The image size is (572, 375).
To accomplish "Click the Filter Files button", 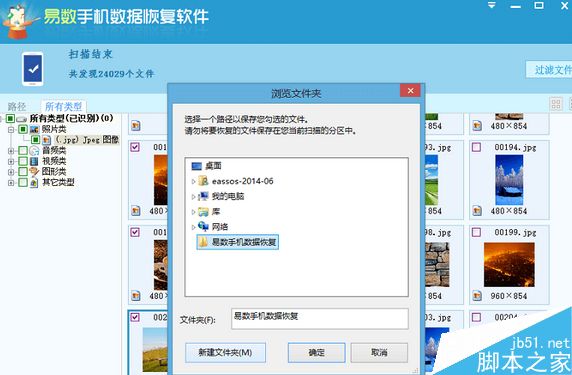I will (549, 69).
